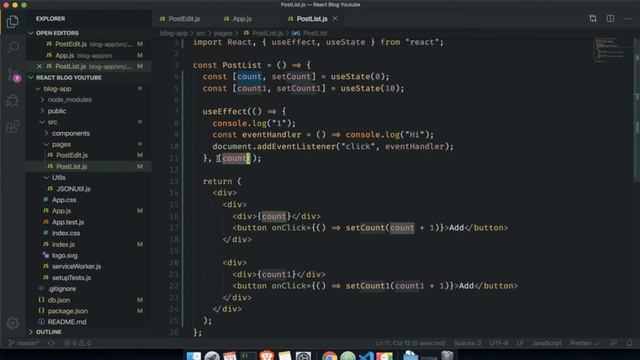Collapse the src folder
This screenshot has height=360, width=640.
(52, 122)
